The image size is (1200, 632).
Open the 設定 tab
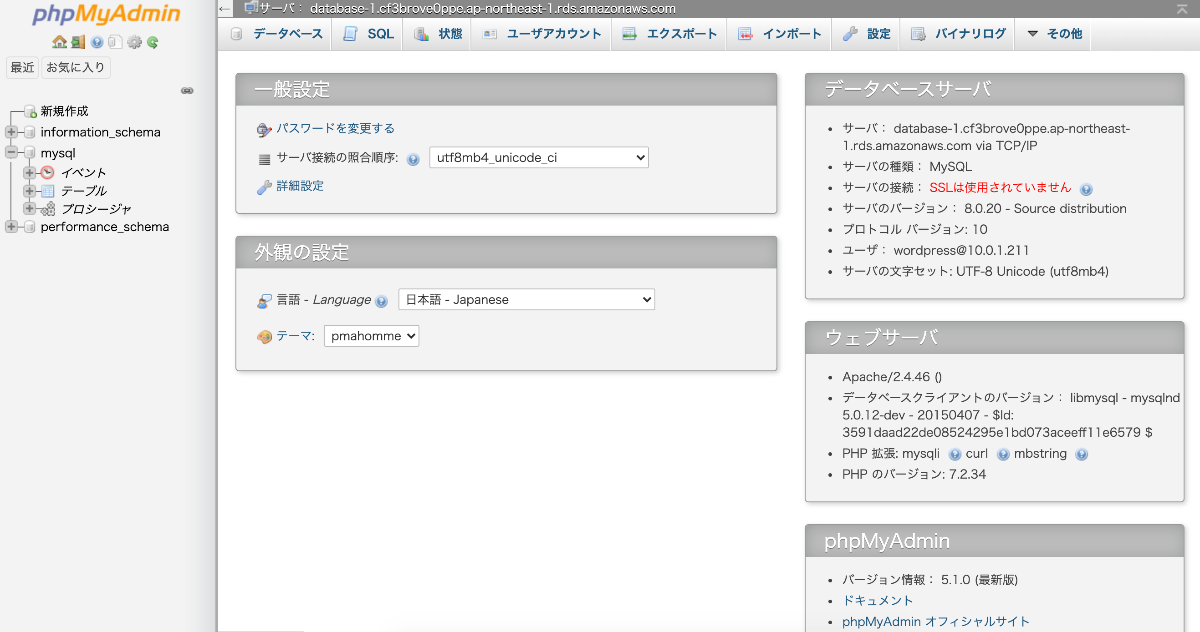tap(866, 34)
